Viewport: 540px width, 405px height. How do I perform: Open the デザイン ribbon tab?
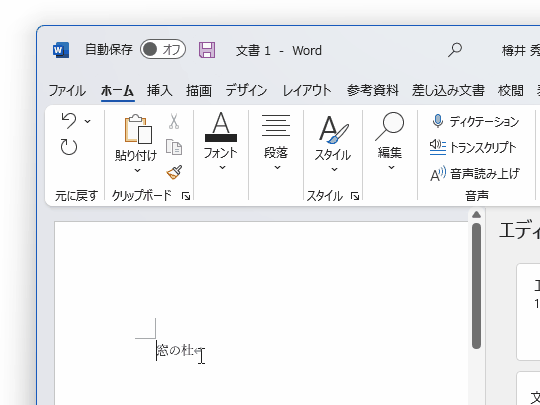point(246,91)
